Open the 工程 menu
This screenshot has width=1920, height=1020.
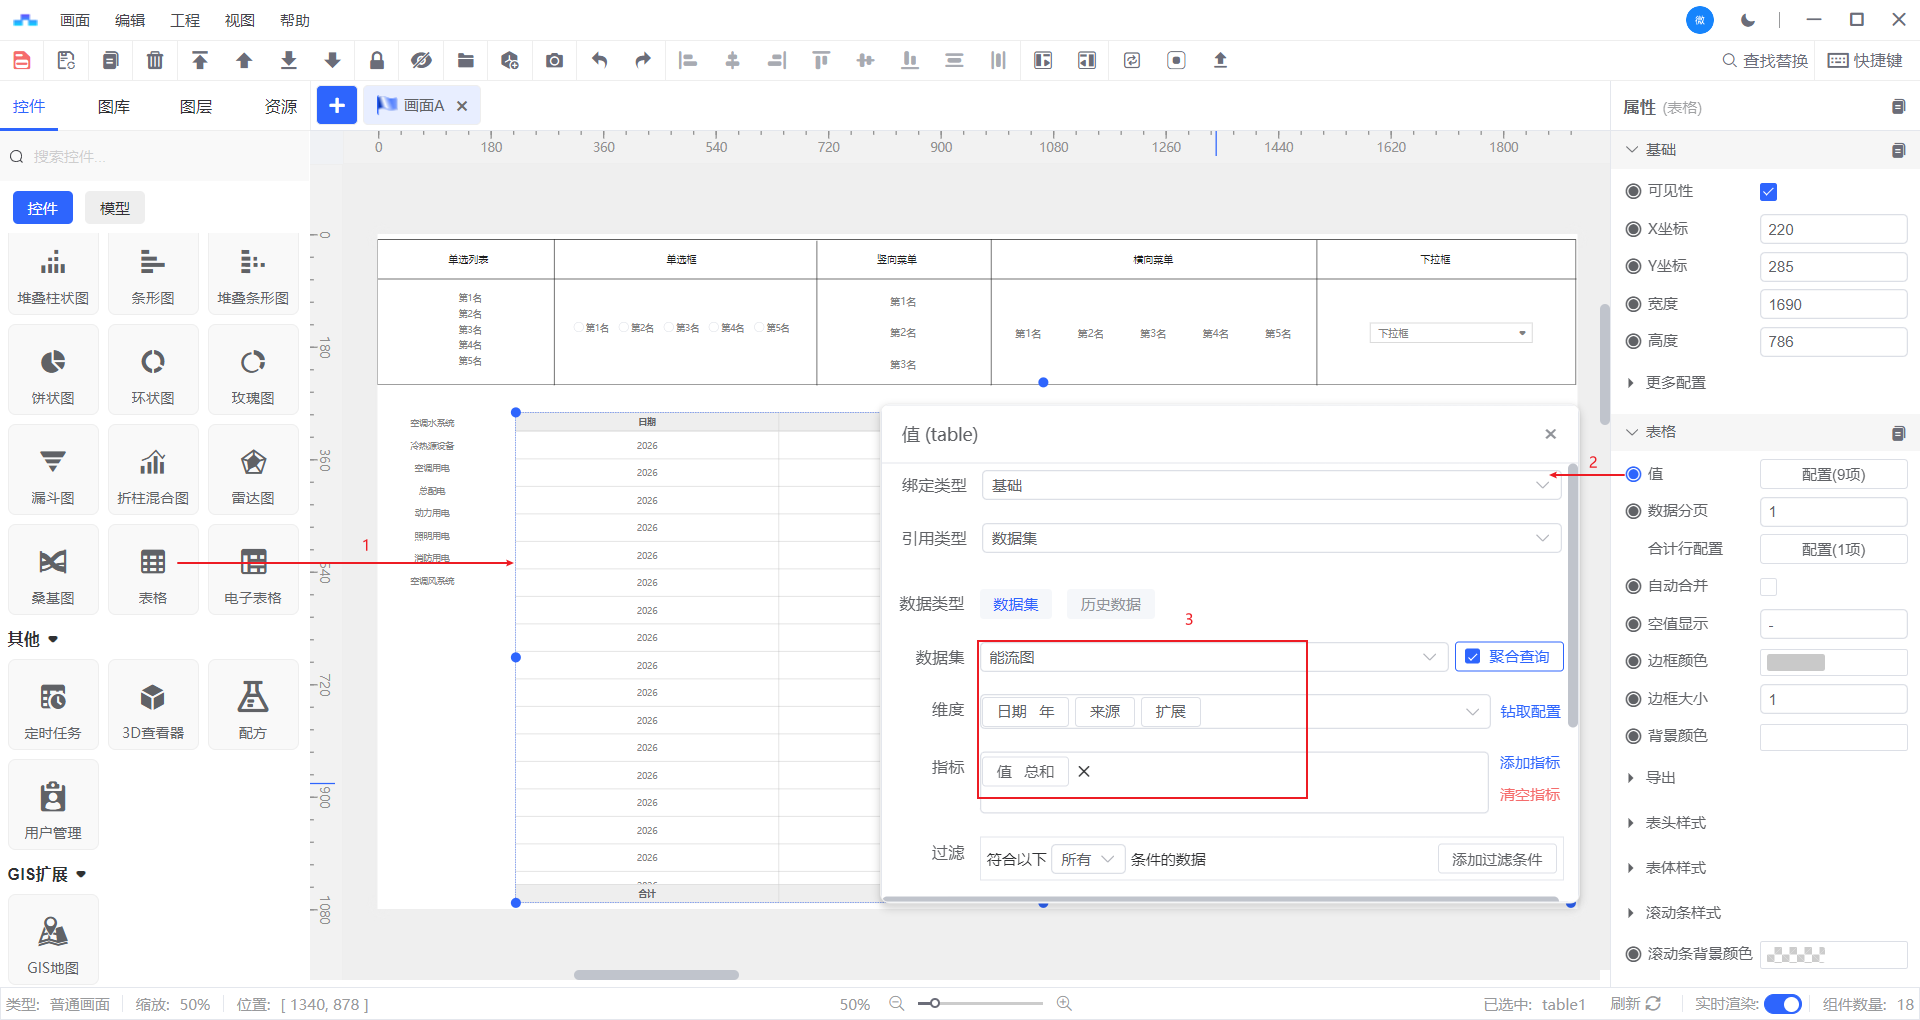pyautogui.click(x=185, y=20)
